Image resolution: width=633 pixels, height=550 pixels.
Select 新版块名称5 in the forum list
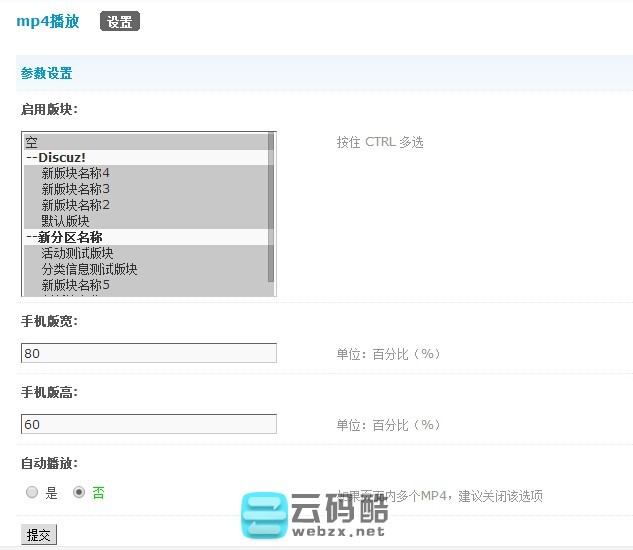point(75,285)
